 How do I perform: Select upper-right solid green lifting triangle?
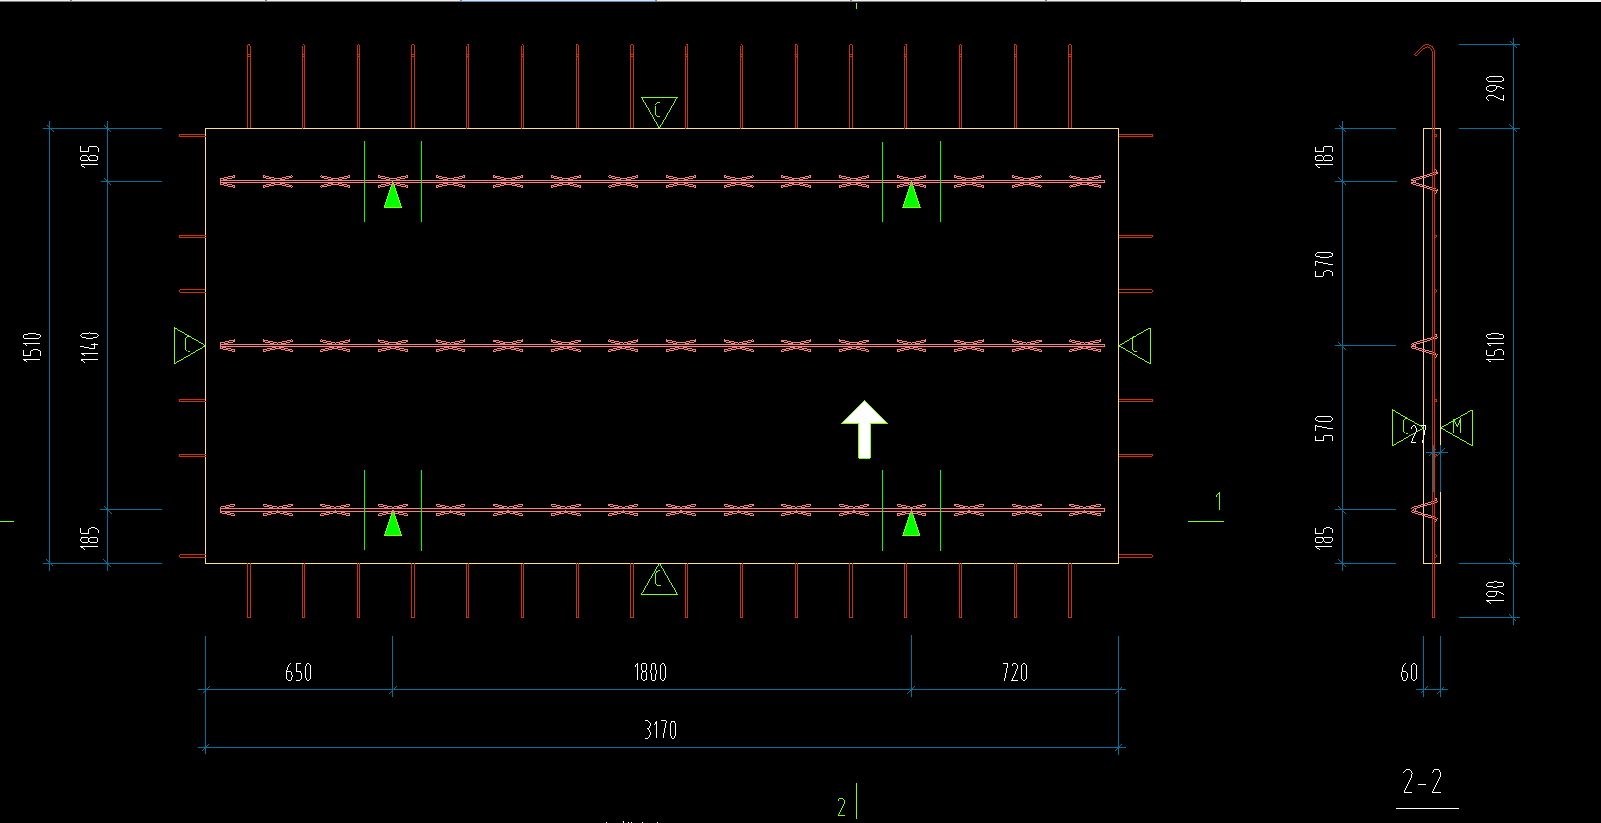tap(911, 195)
